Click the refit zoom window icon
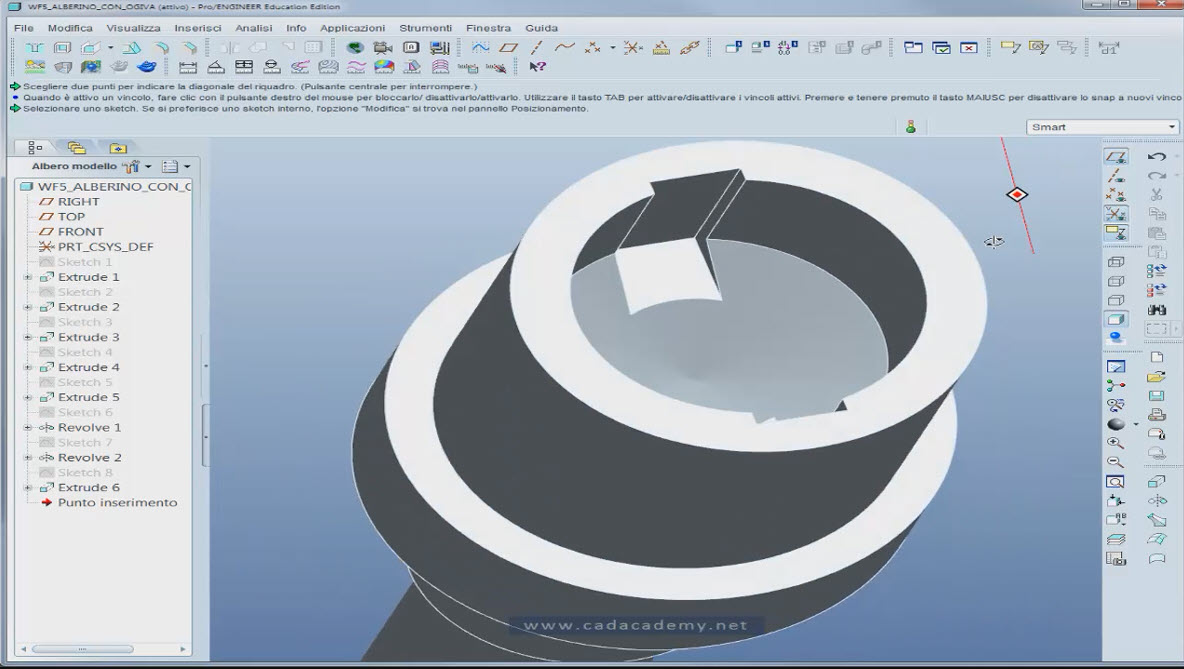Screen dimensions: 1184x669 pos(1115,482)
